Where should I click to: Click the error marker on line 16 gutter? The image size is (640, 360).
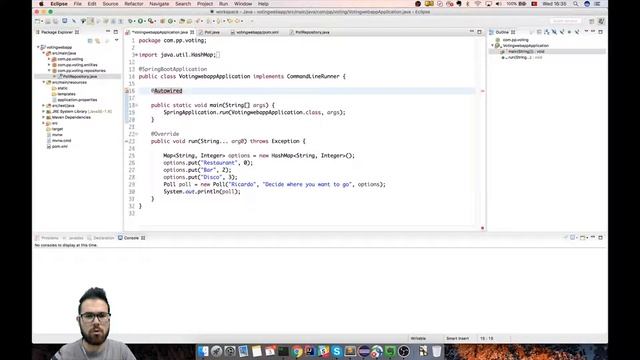(x=127, y=91)
